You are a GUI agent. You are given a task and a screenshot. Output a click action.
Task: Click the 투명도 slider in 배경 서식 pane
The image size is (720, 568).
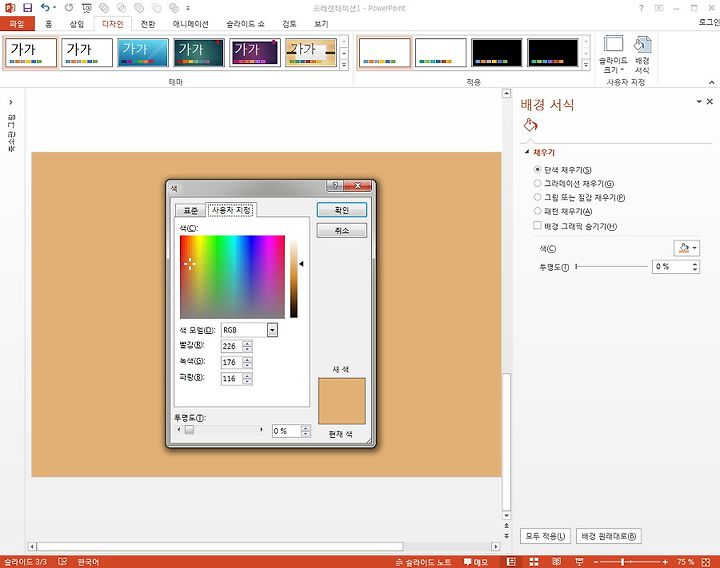[611, 266]
